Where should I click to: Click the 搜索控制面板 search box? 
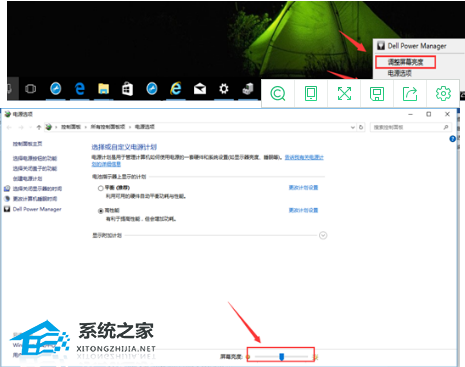coord(411,127)
